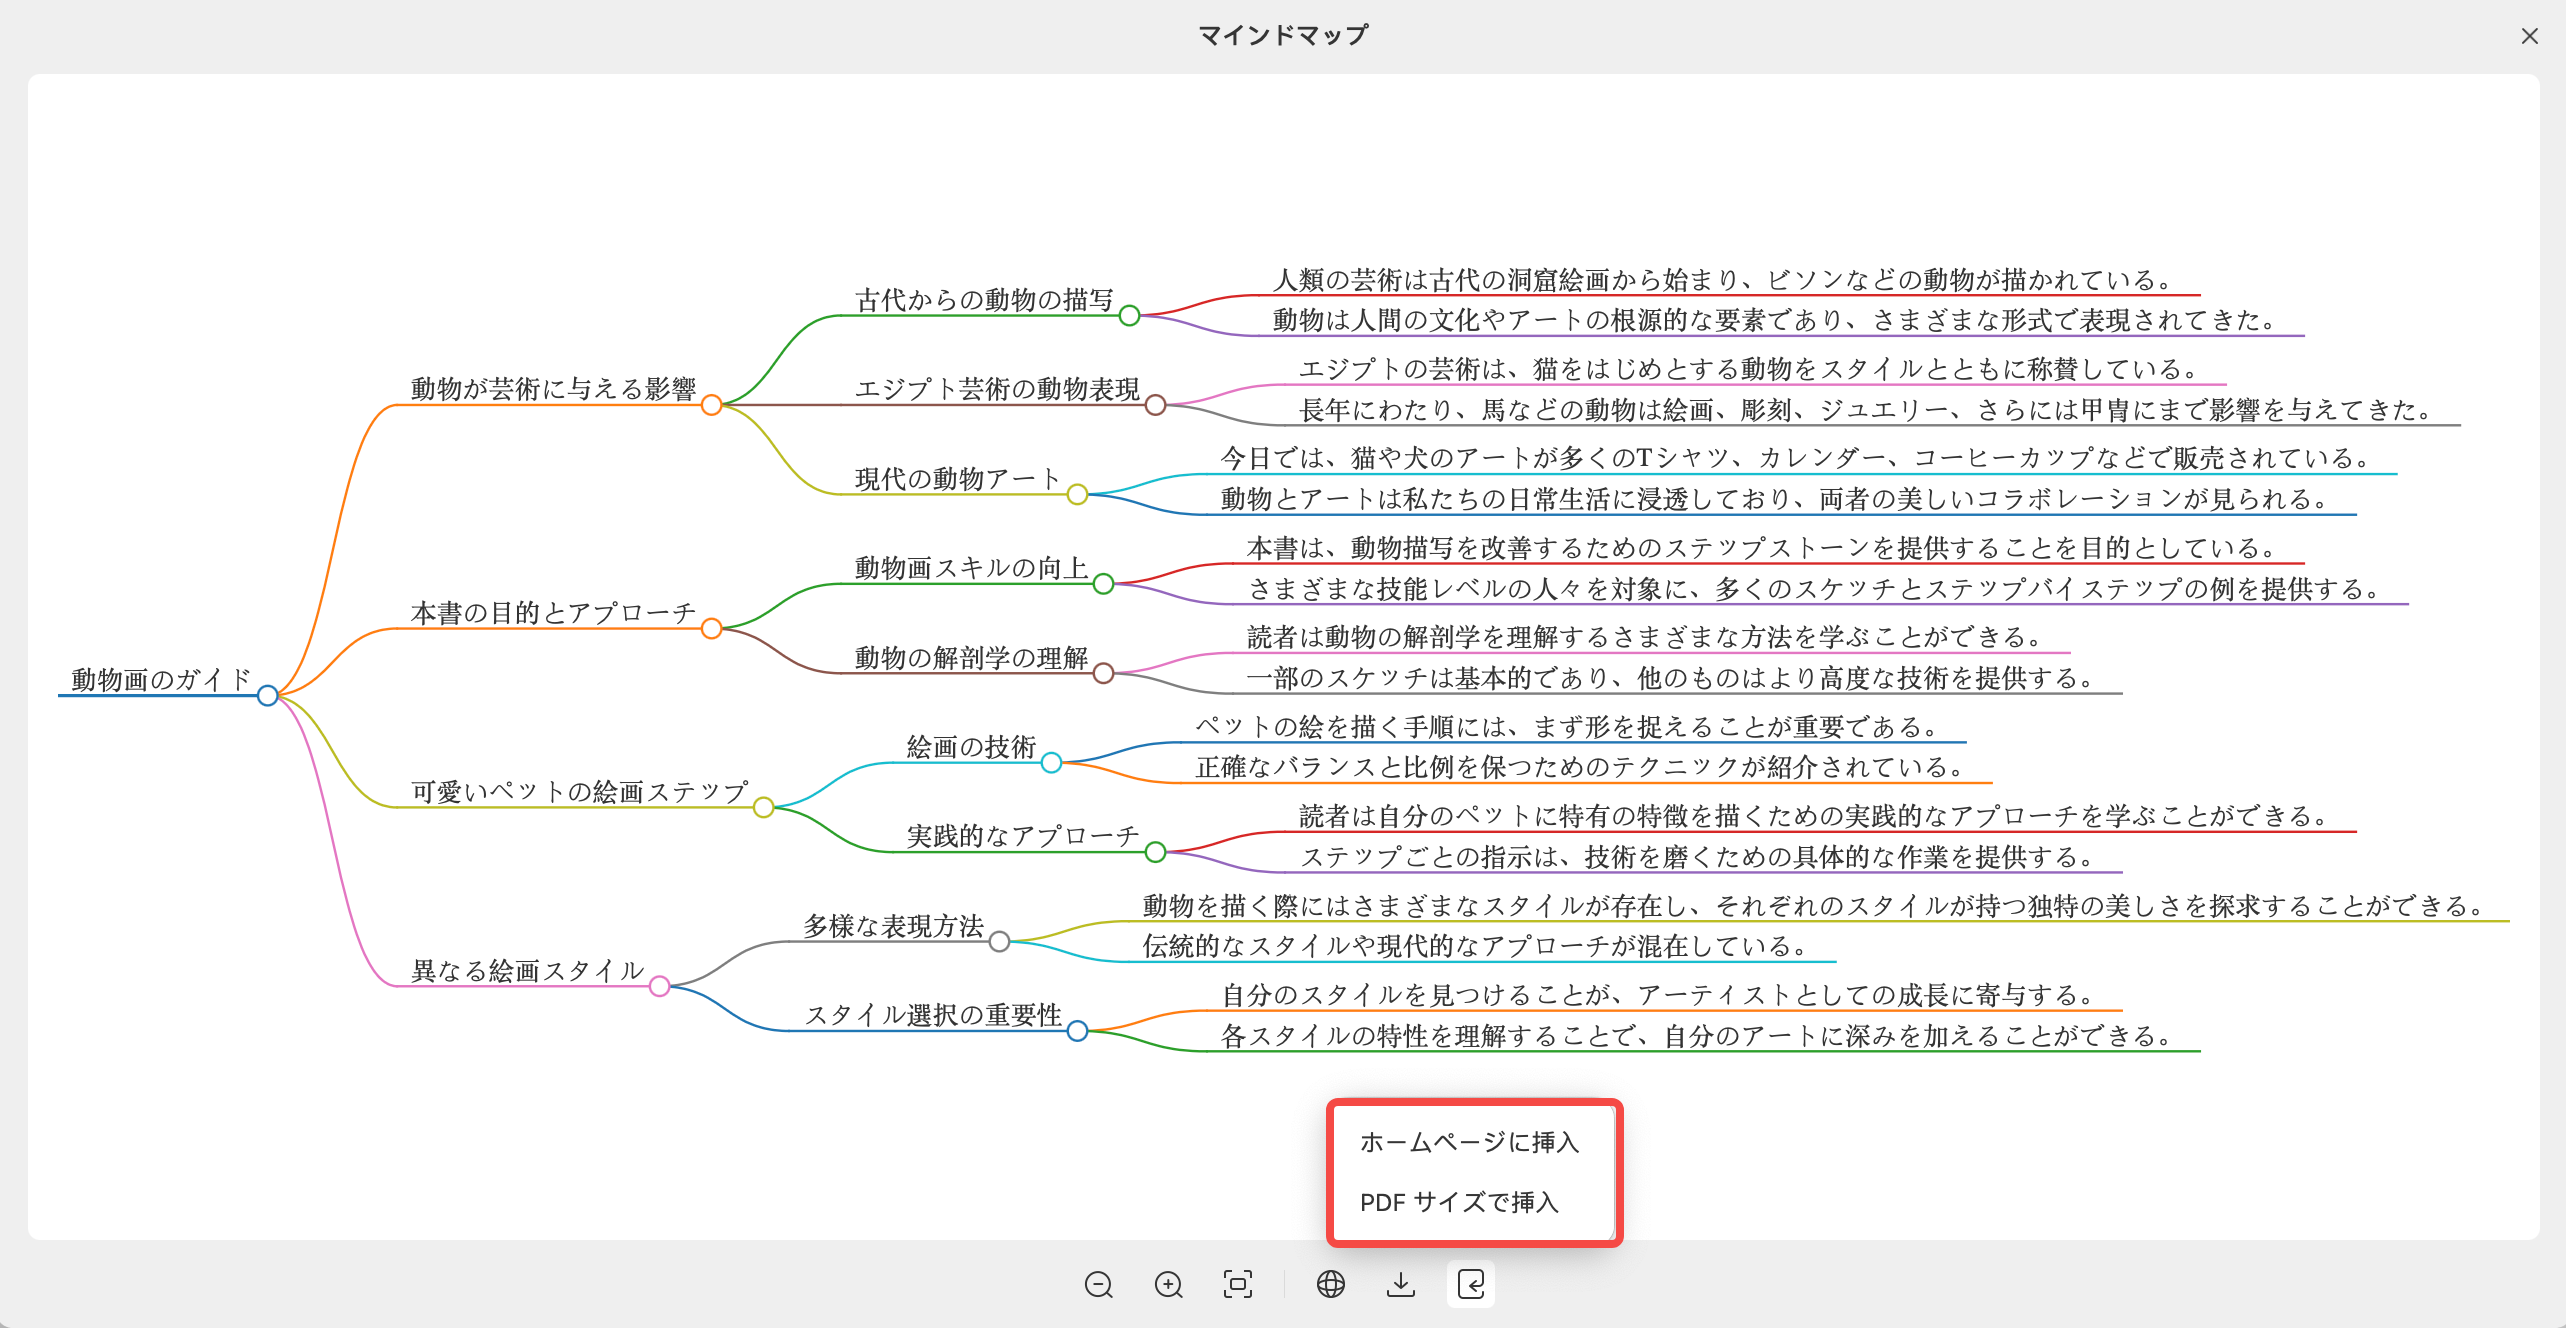
Task: Collapse the エジプト芸術の動物表現 node circle
Action: (x=1155, y=405)
